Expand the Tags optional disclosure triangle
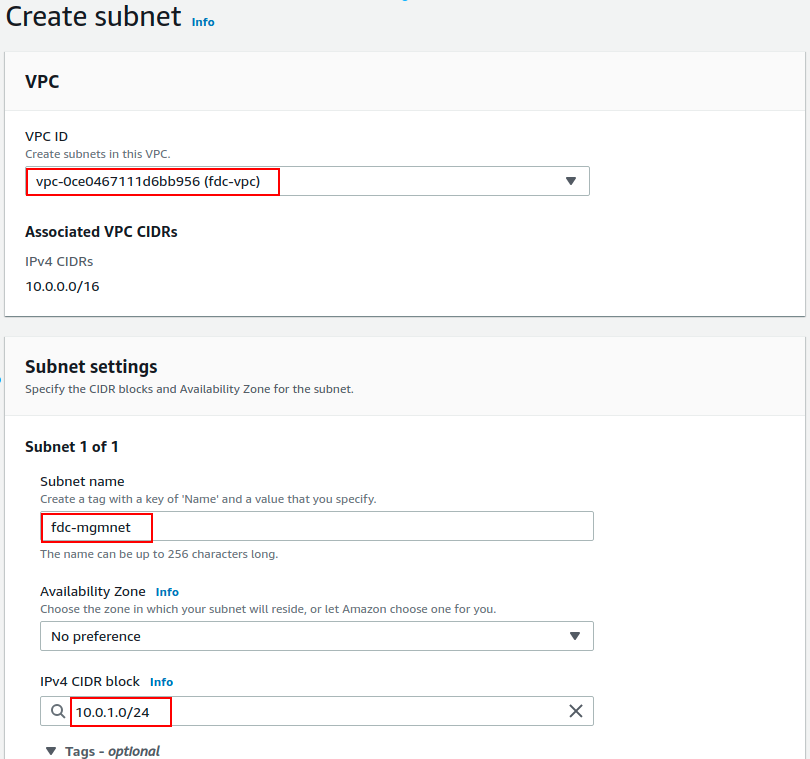Screen dimensions: 810x759 click(50, 751)
